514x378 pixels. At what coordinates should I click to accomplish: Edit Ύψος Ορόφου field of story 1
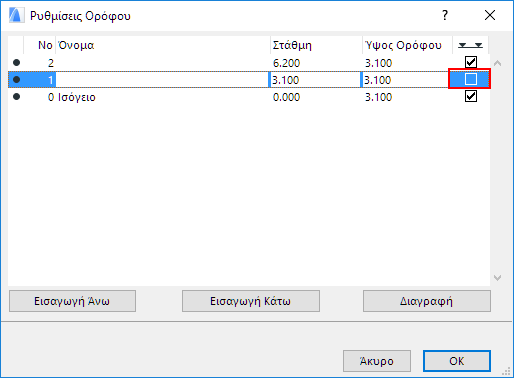pos(405,80)
